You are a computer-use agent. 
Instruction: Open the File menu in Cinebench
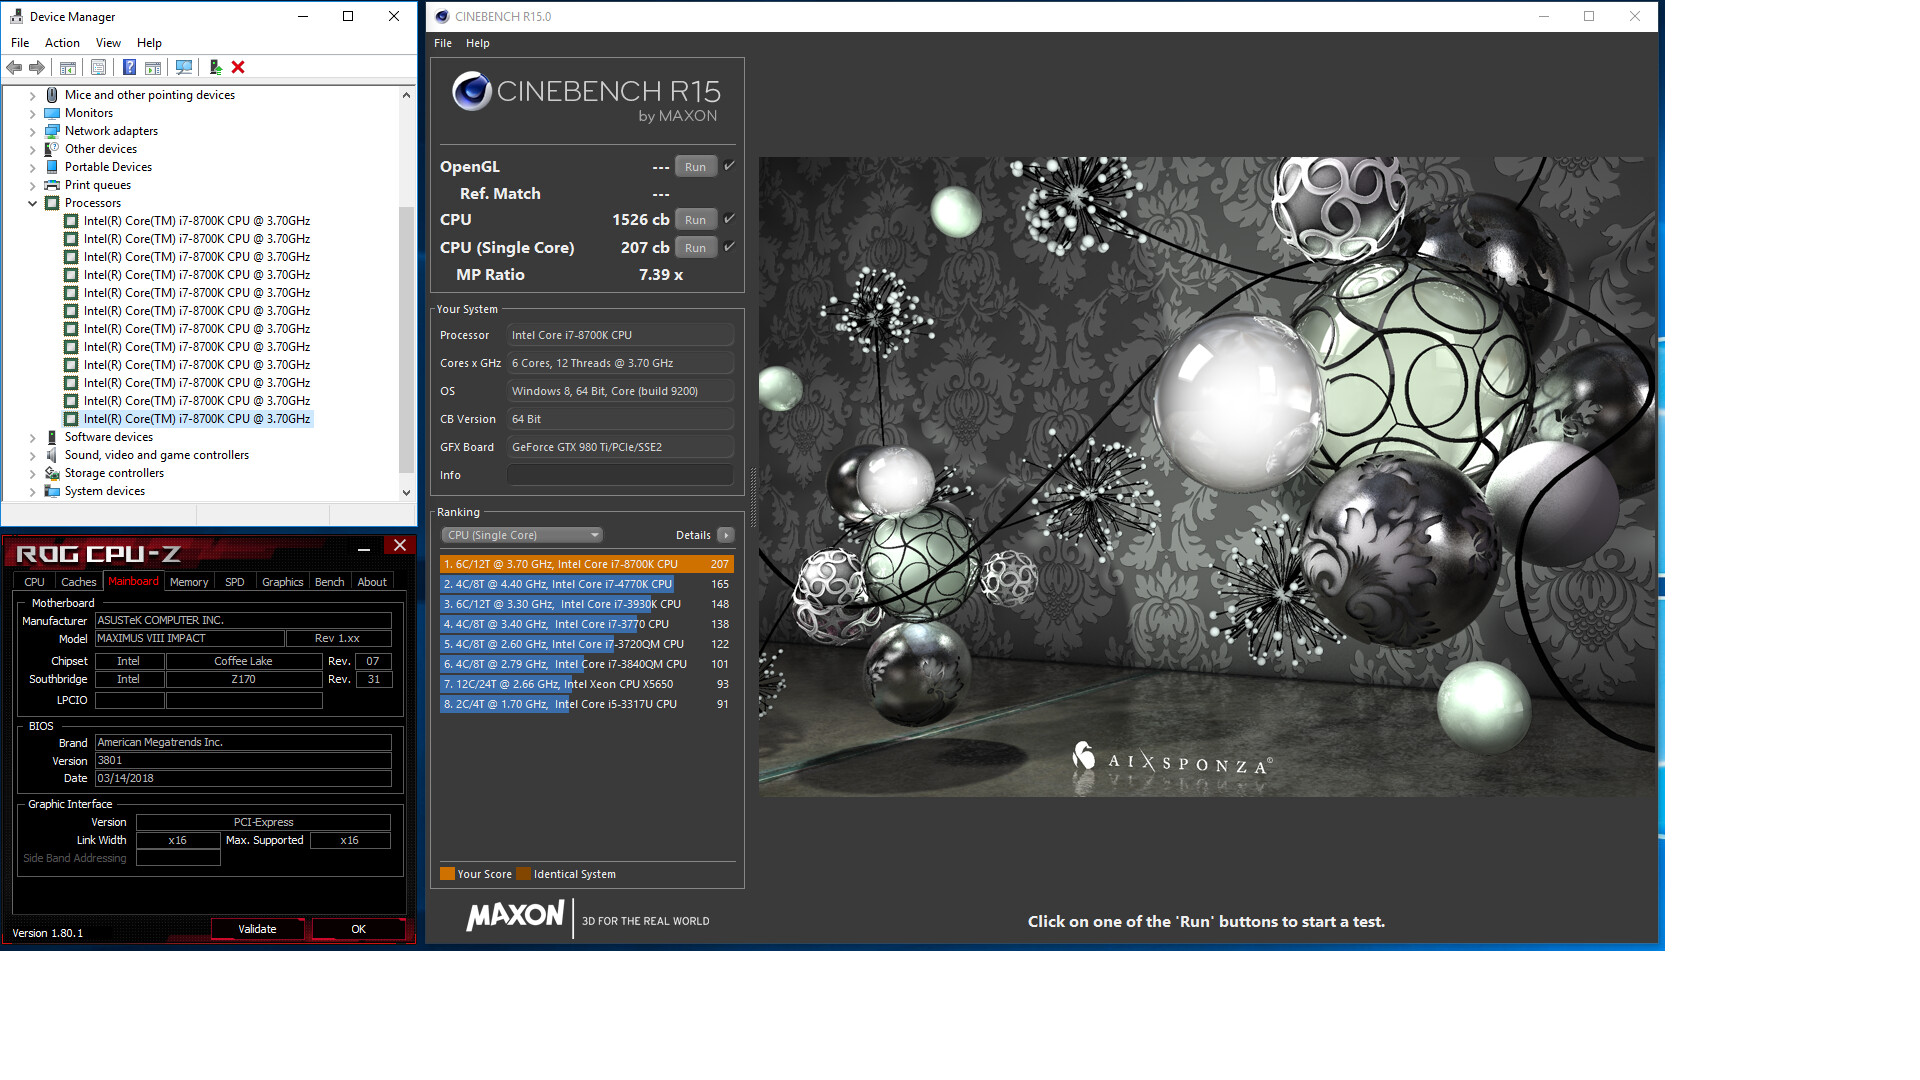[443, 43]
